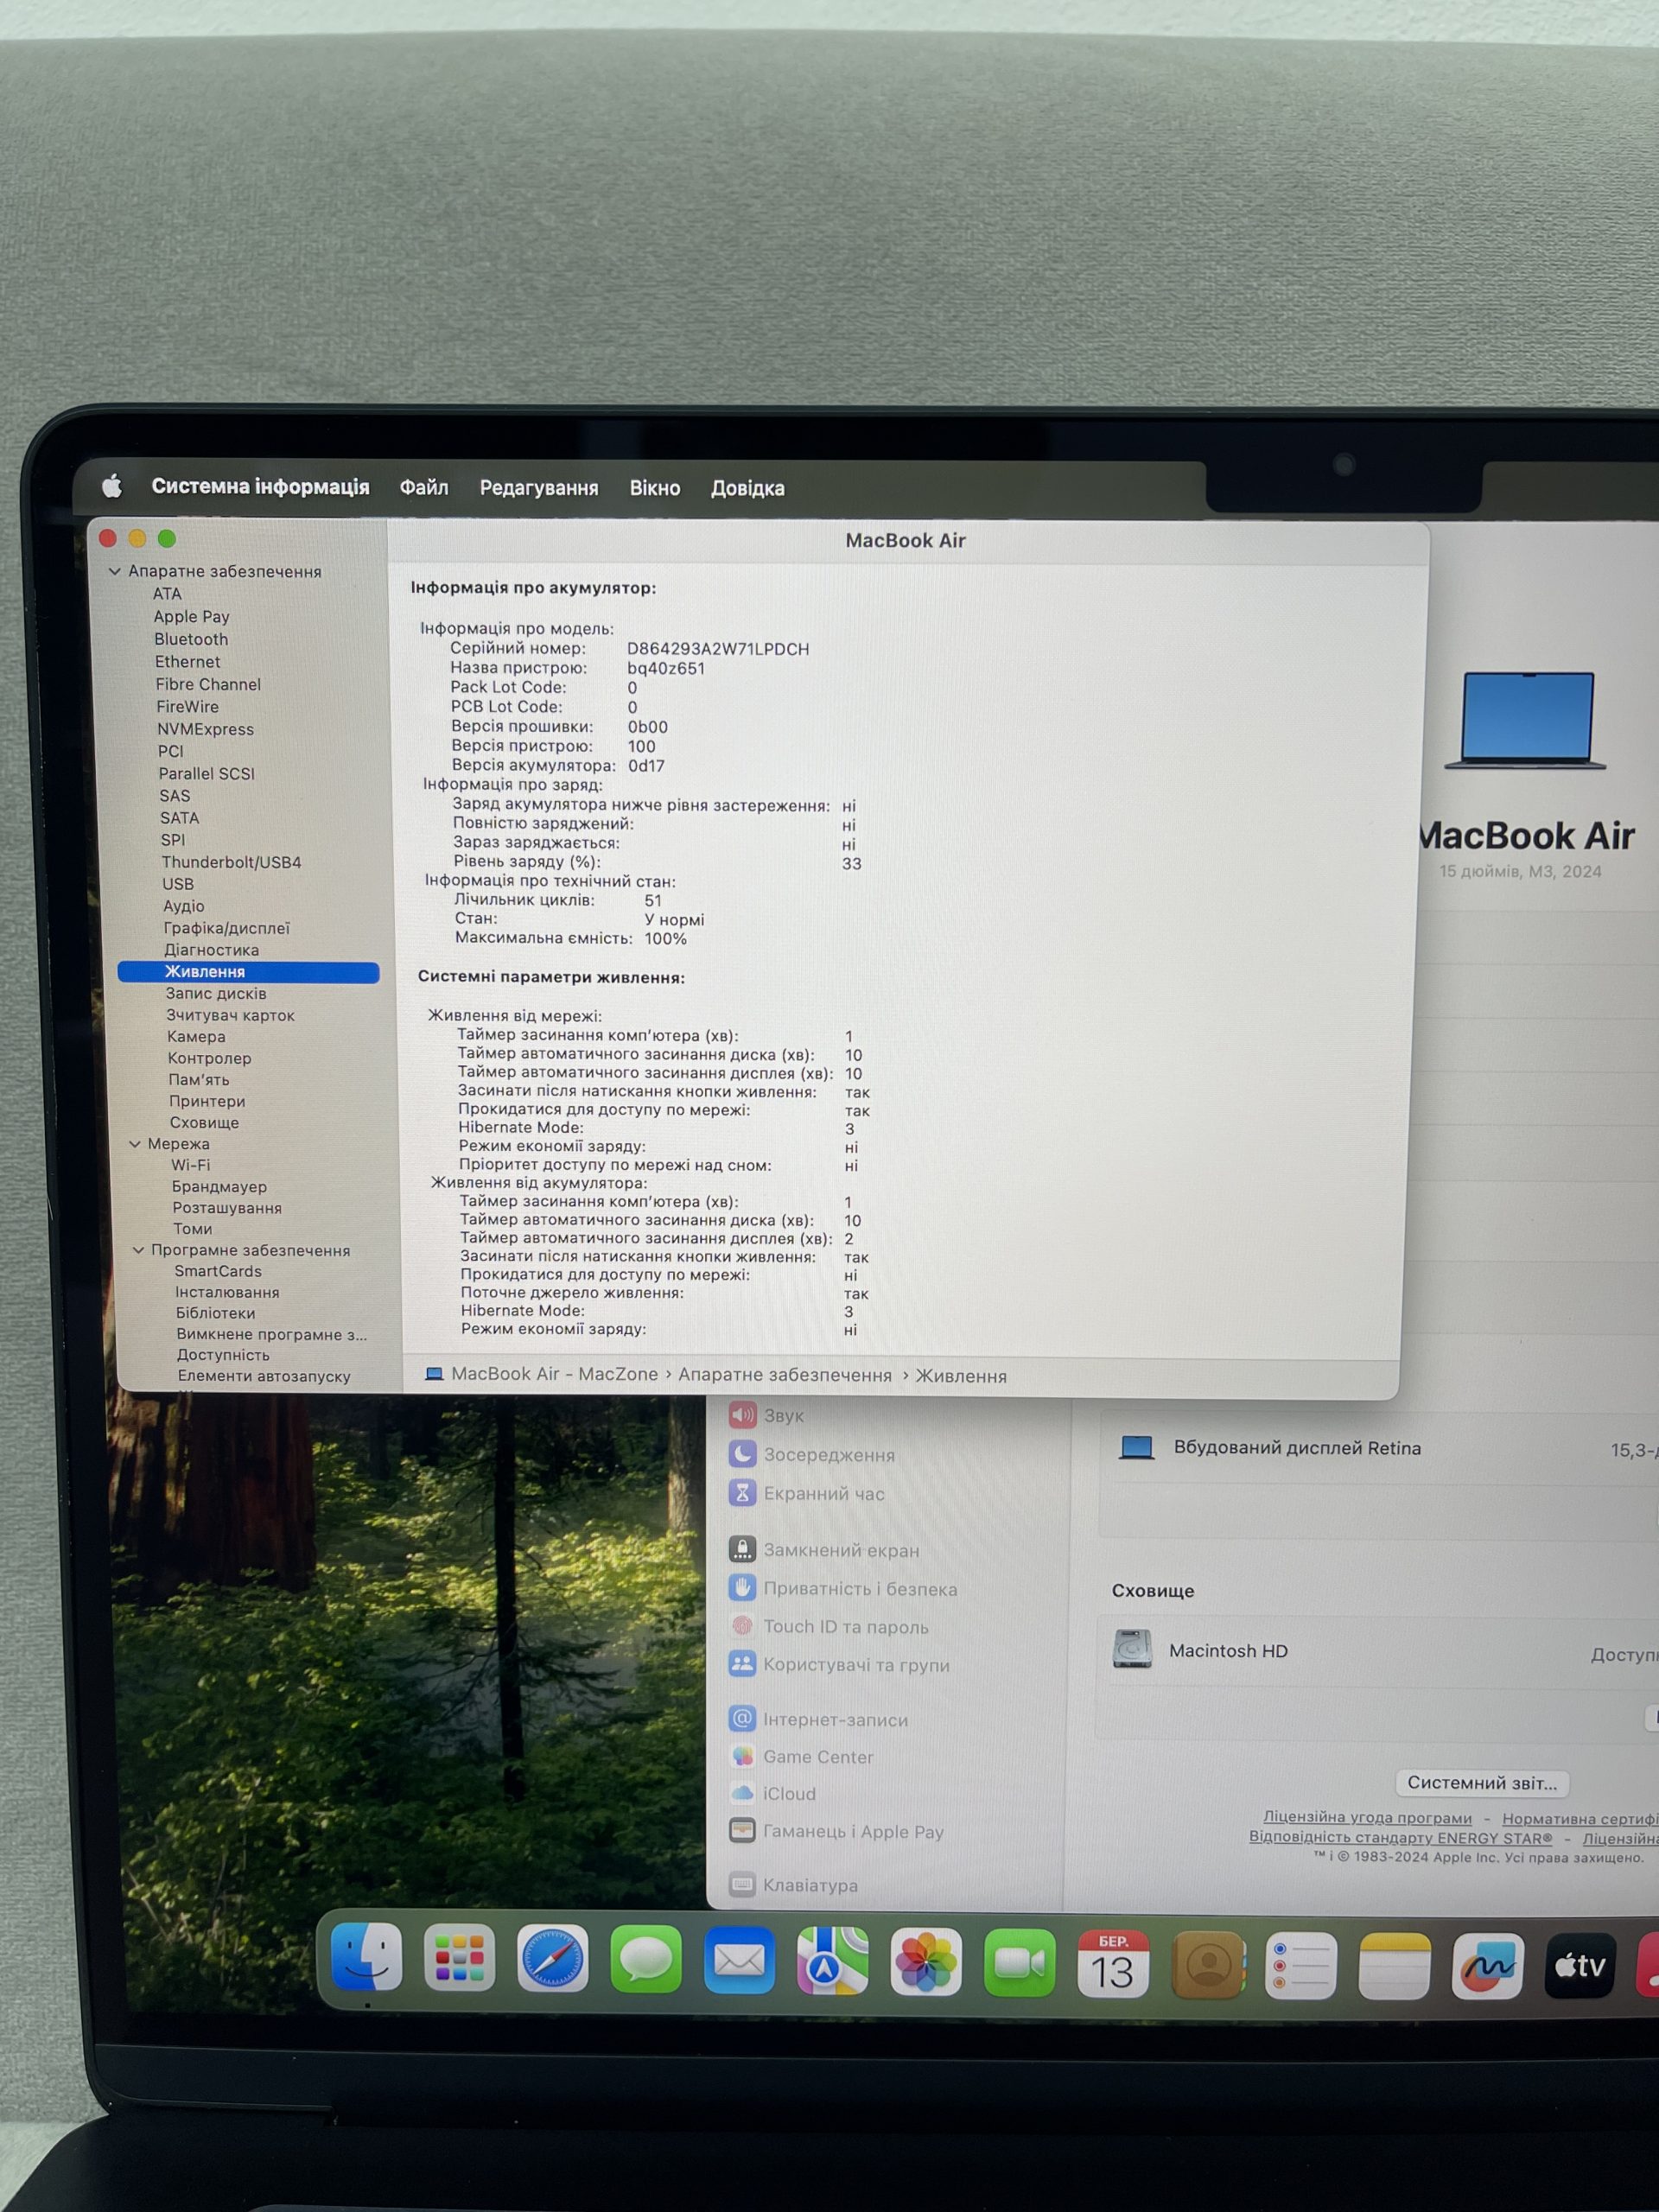This screenshot has height=2212, width=1659.
Task: Open the Apple menu
Action: coord(112,486)
